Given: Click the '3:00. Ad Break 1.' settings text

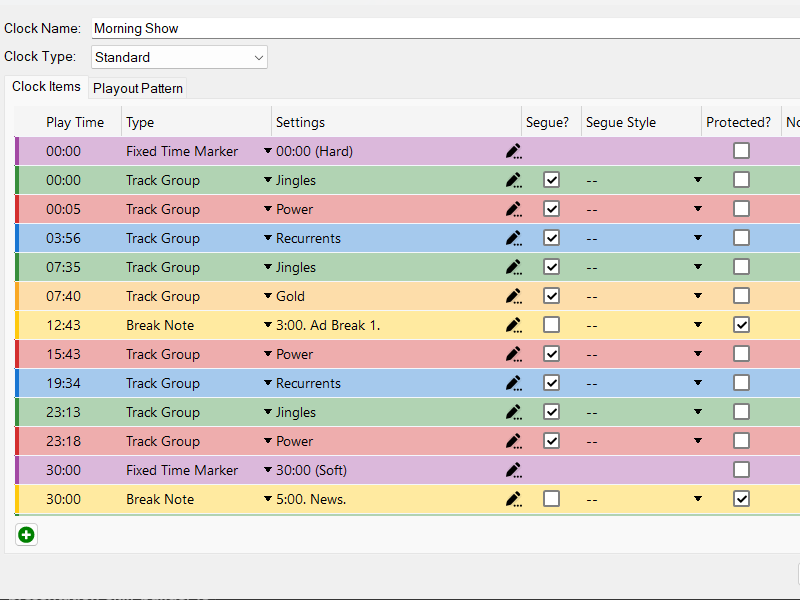Looking at the screenshot, I should click(x=328, y=325).
